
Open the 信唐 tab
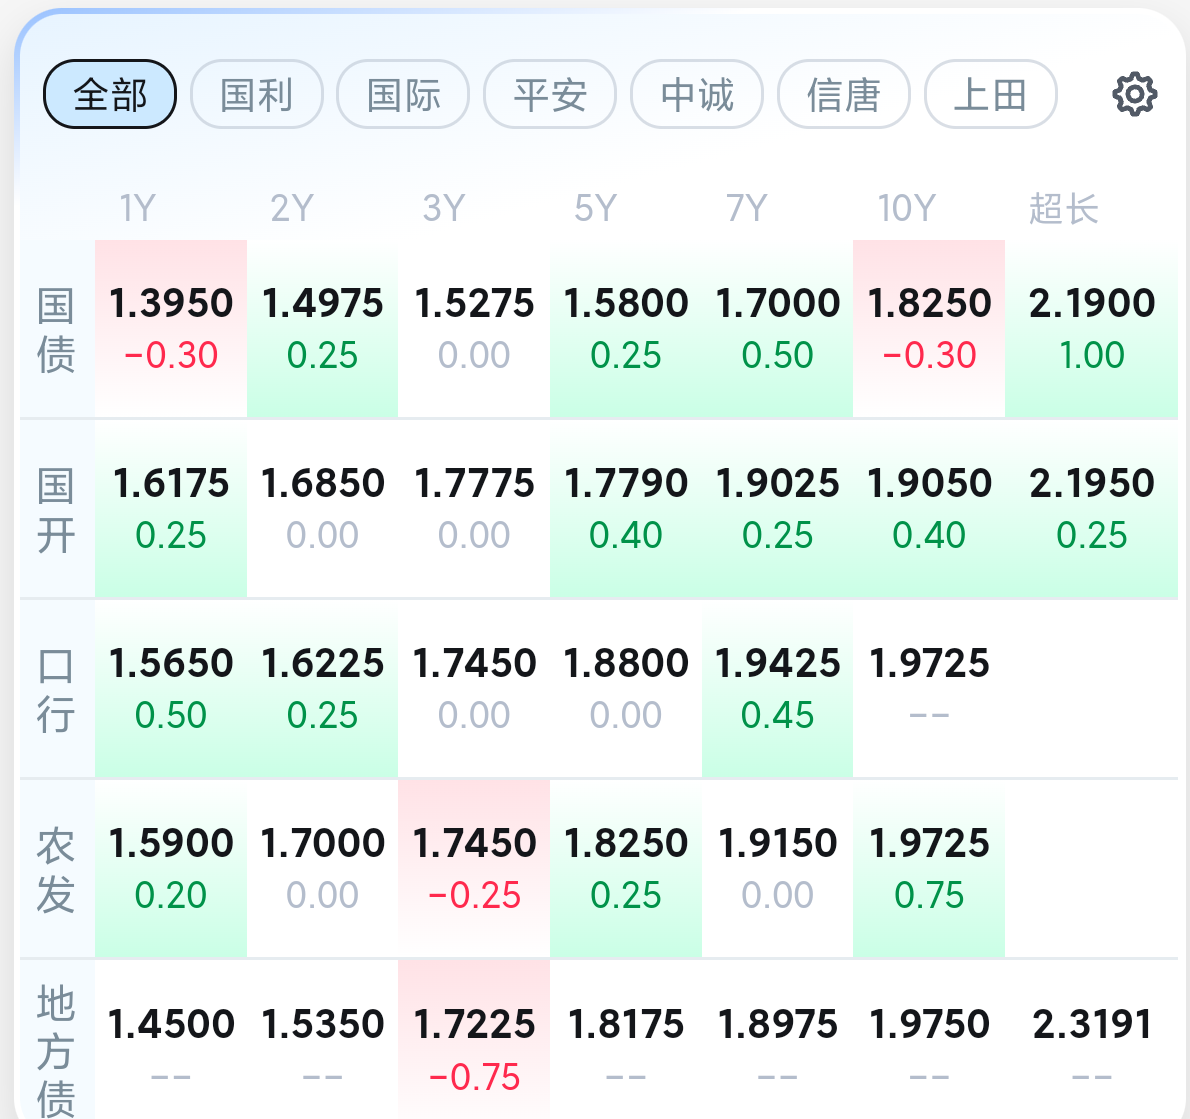point(844,95)
